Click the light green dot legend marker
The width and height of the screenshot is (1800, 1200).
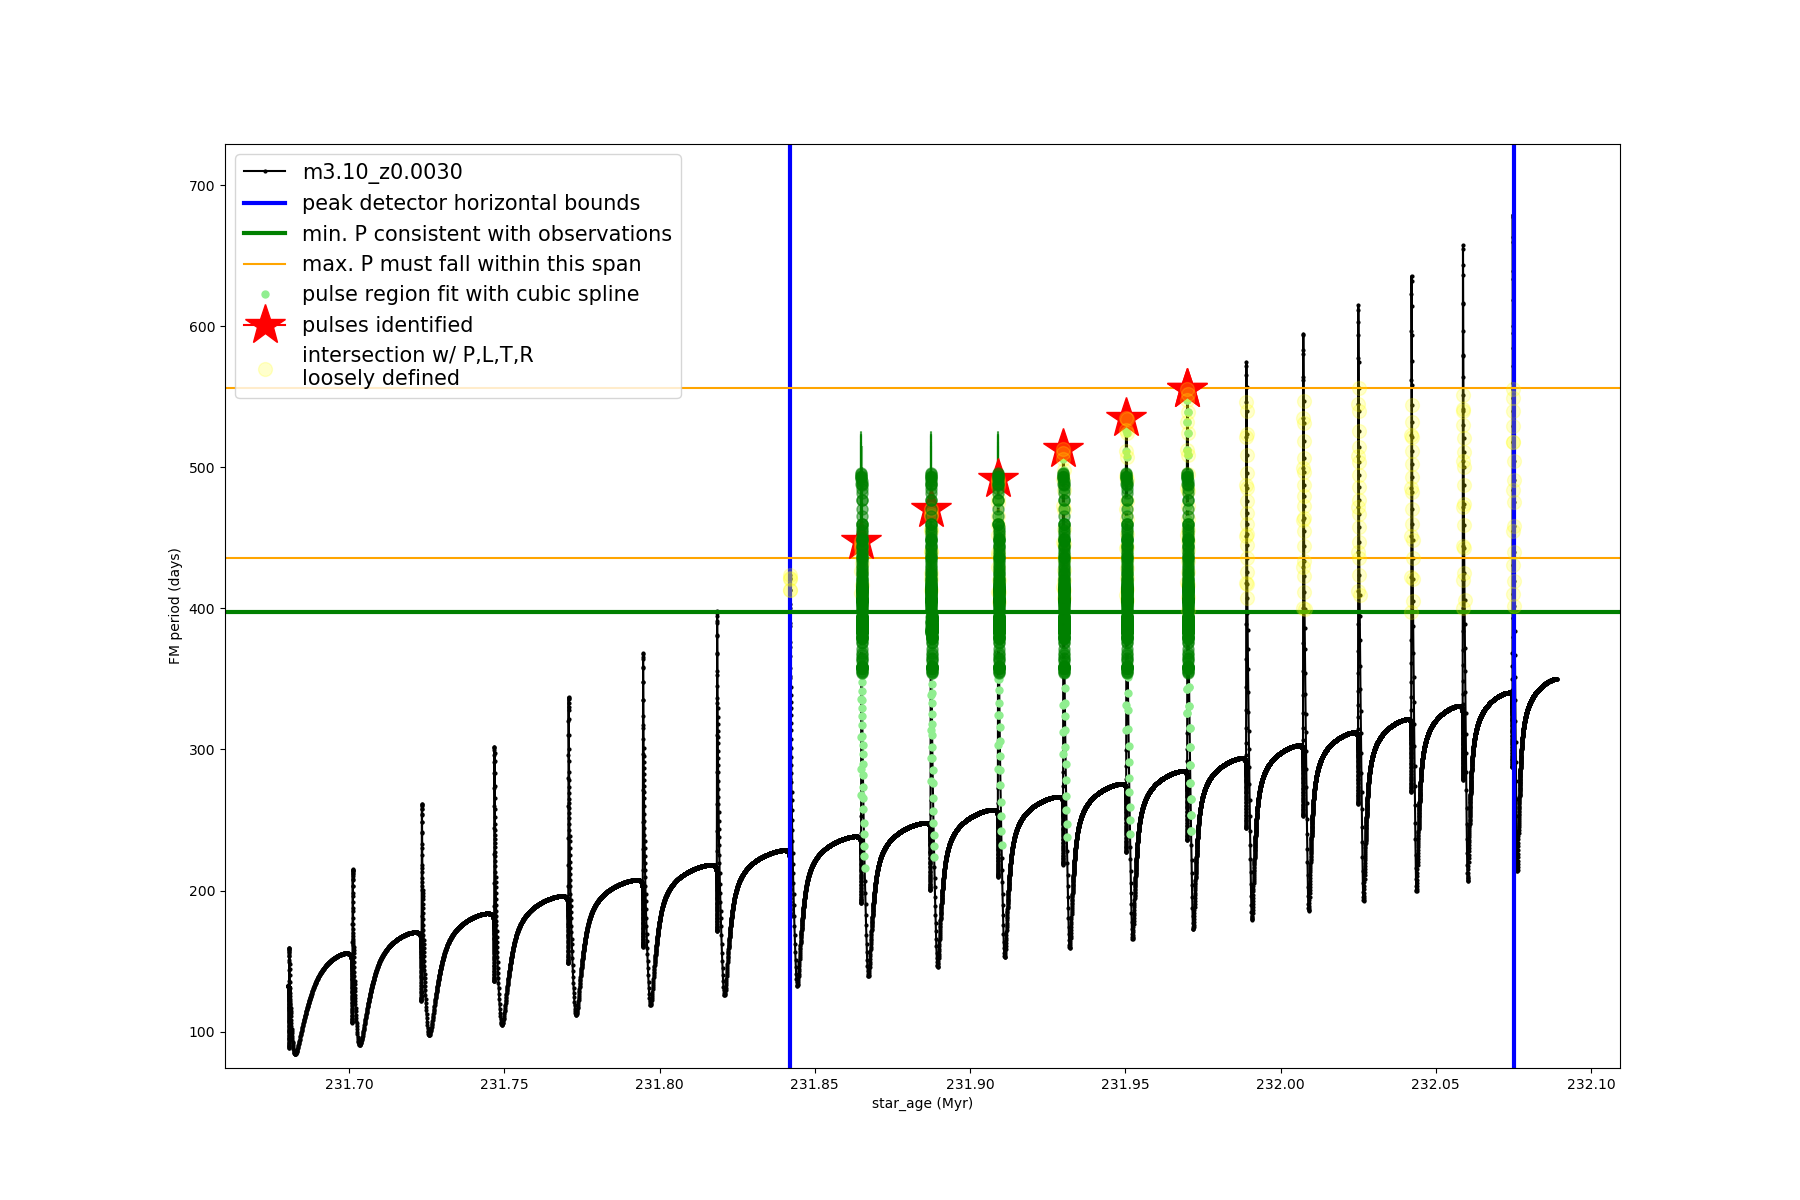click(x=265, y=294)
